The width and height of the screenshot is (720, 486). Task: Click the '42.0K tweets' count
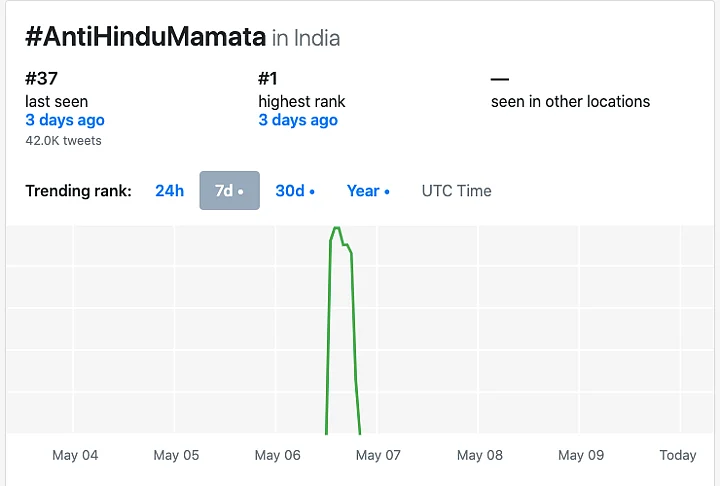63,141
